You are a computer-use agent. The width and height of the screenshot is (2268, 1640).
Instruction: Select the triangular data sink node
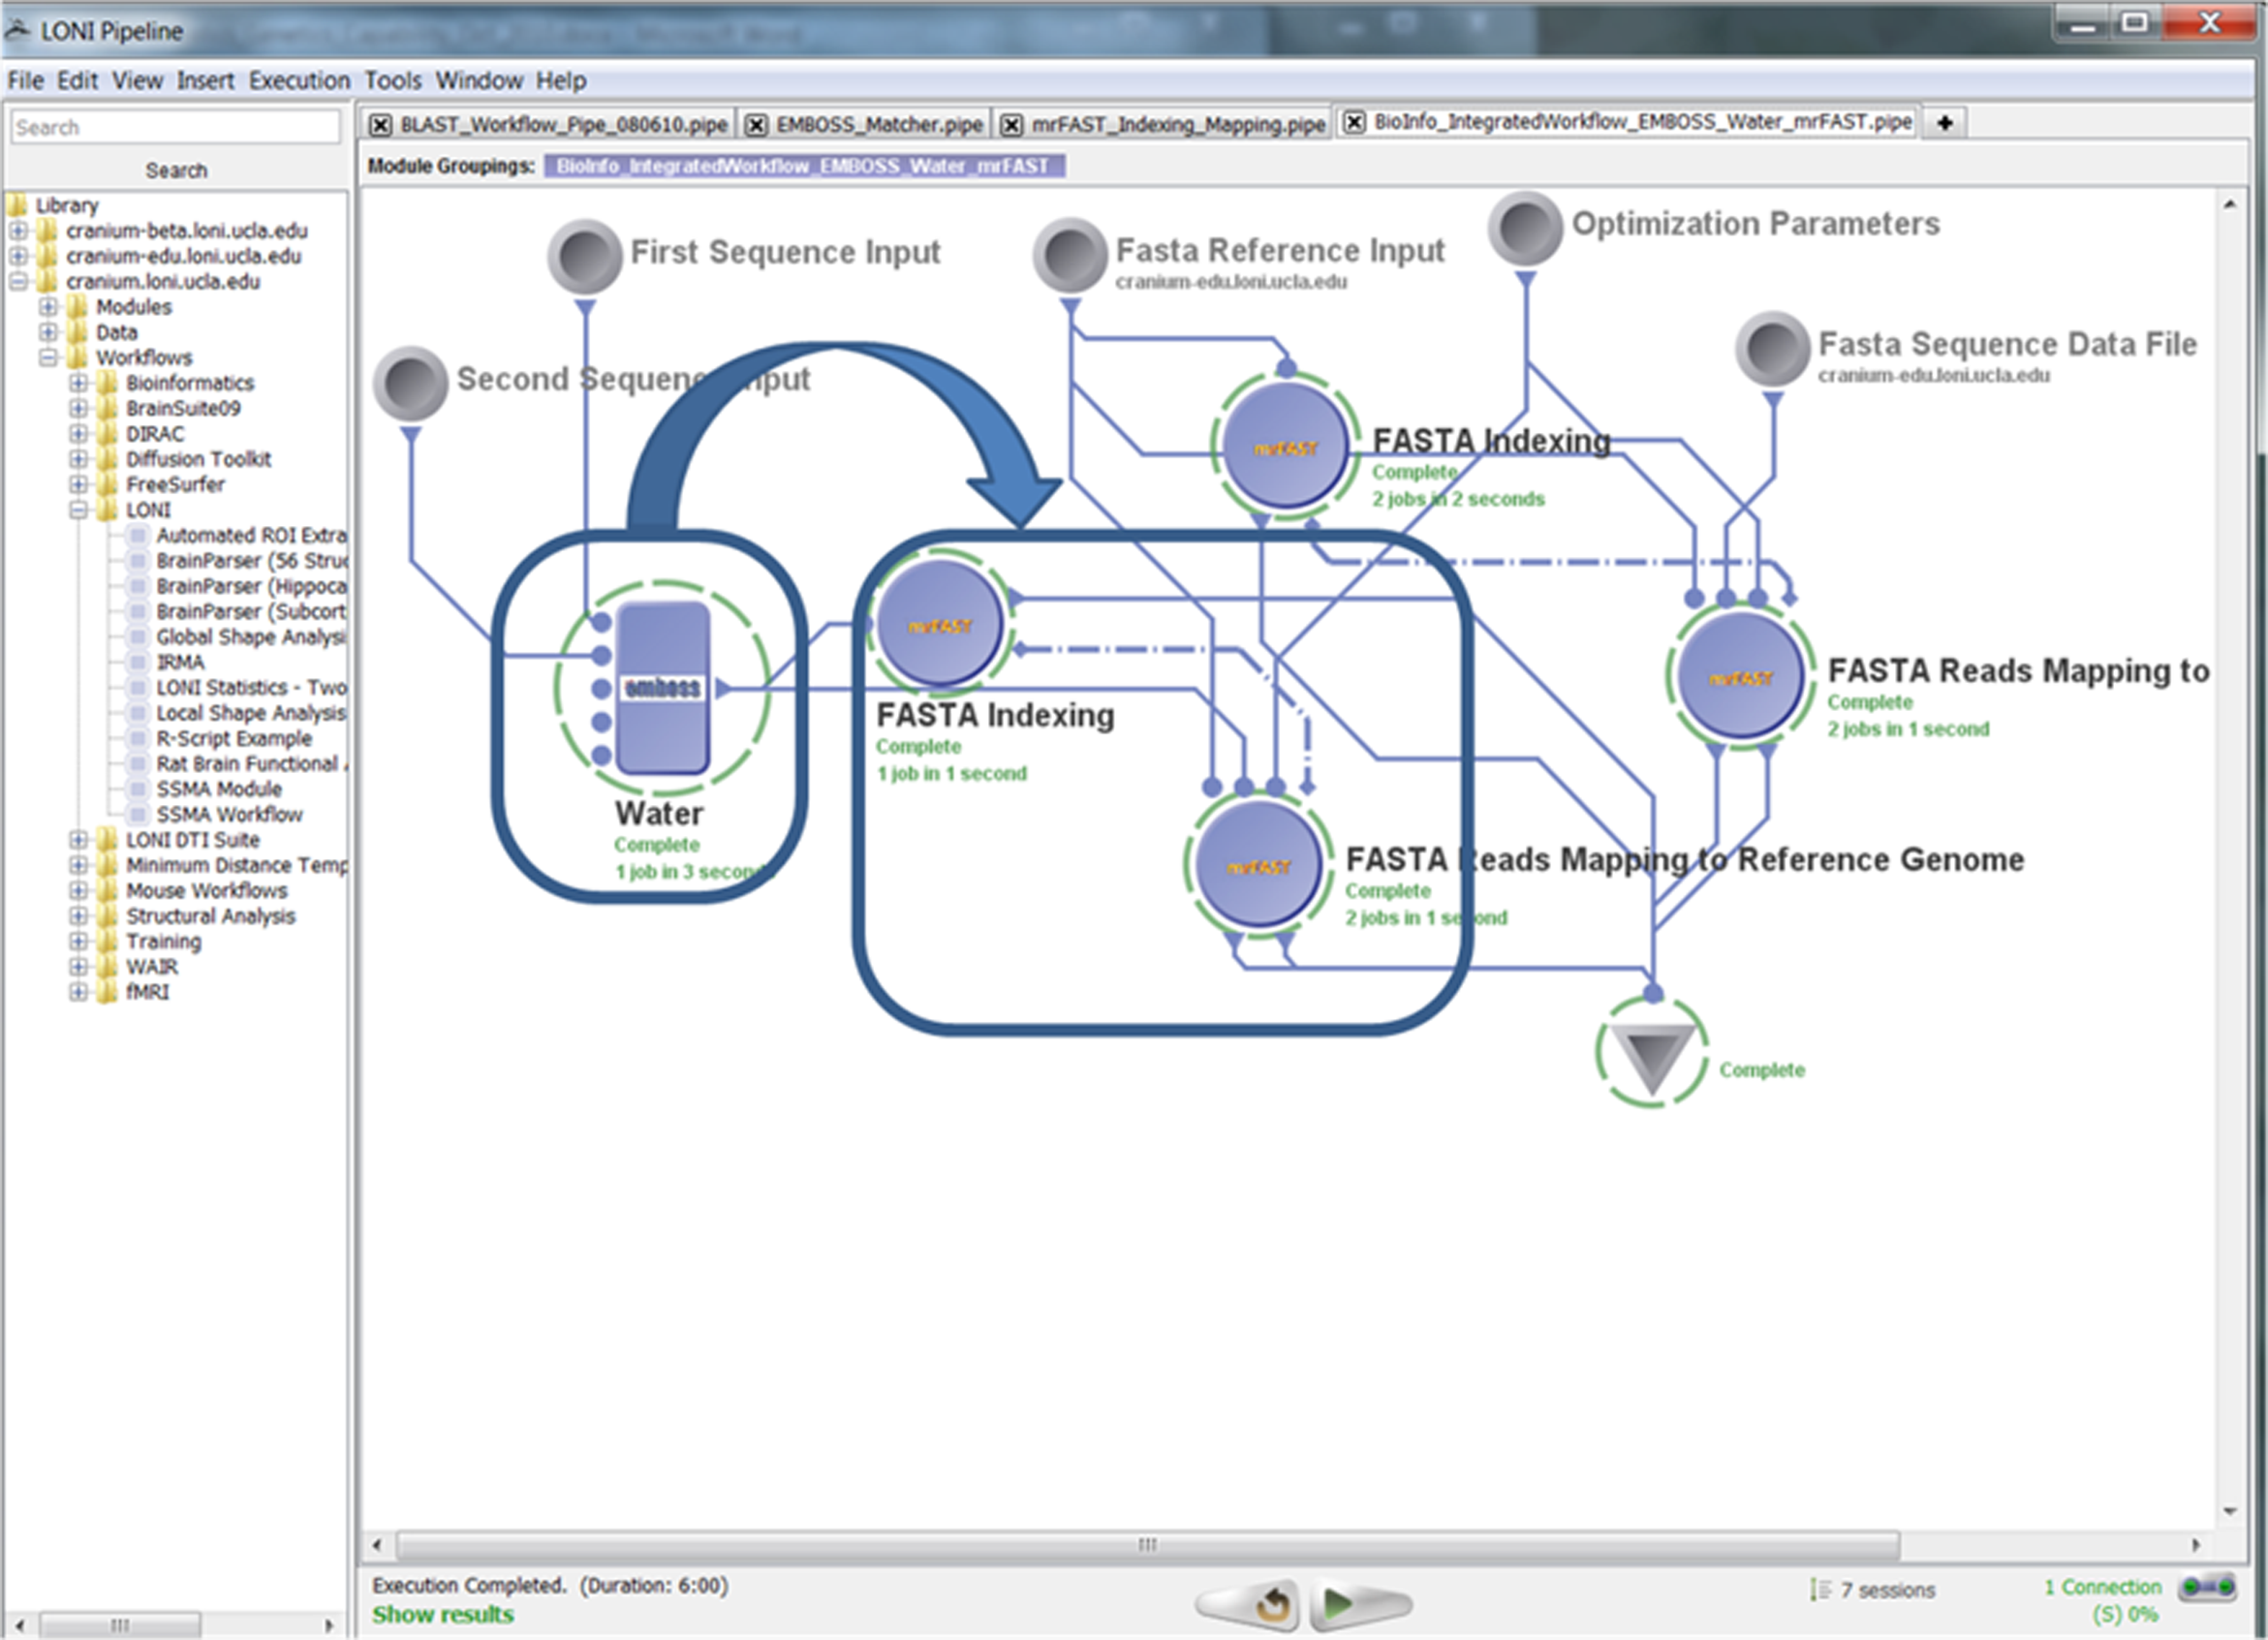1652,1055
